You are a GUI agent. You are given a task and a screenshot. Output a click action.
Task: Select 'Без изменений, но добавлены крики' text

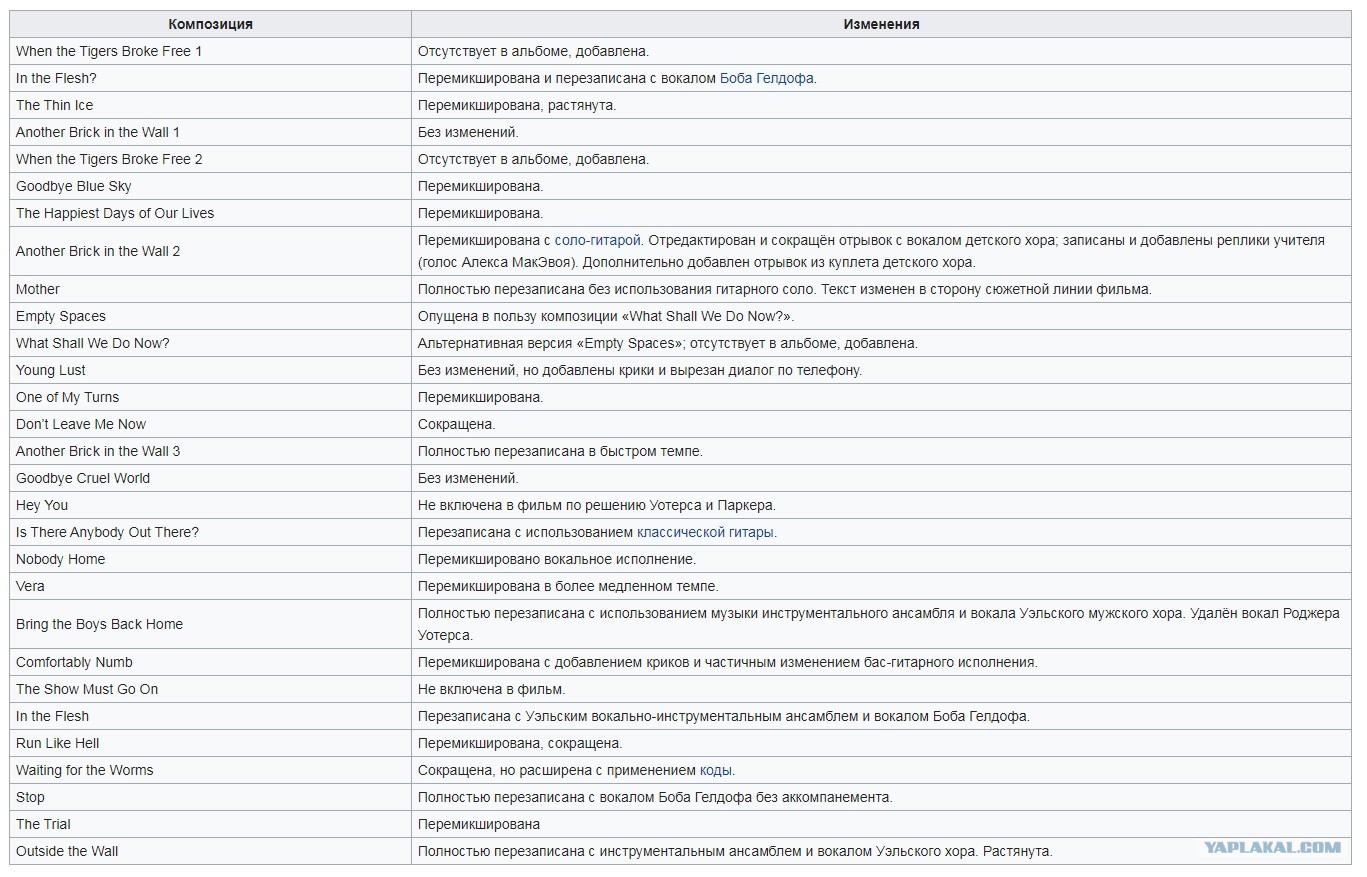click(x=640, y=370)
